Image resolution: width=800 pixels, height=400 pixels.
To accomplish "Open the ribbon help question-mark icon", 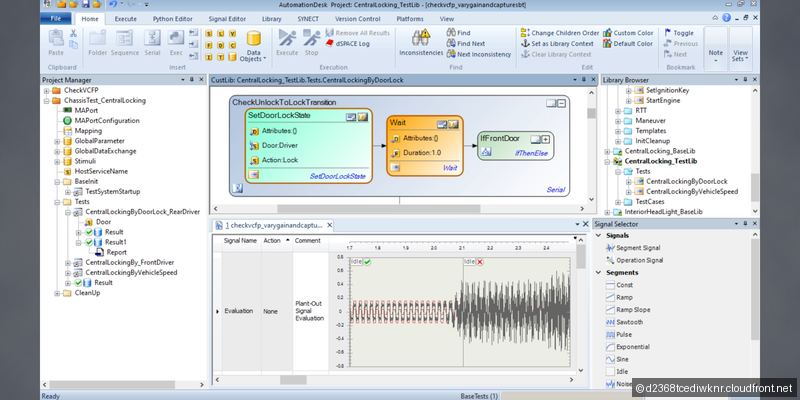I will coord(727,18).
